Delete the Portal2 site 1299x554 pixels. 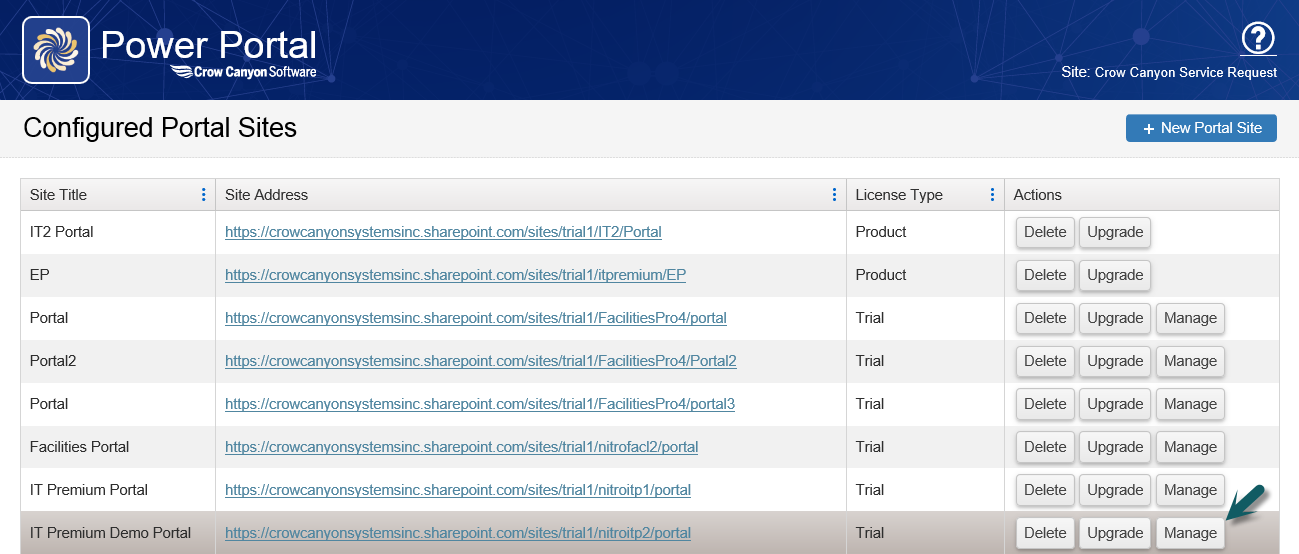(1045, 361)
